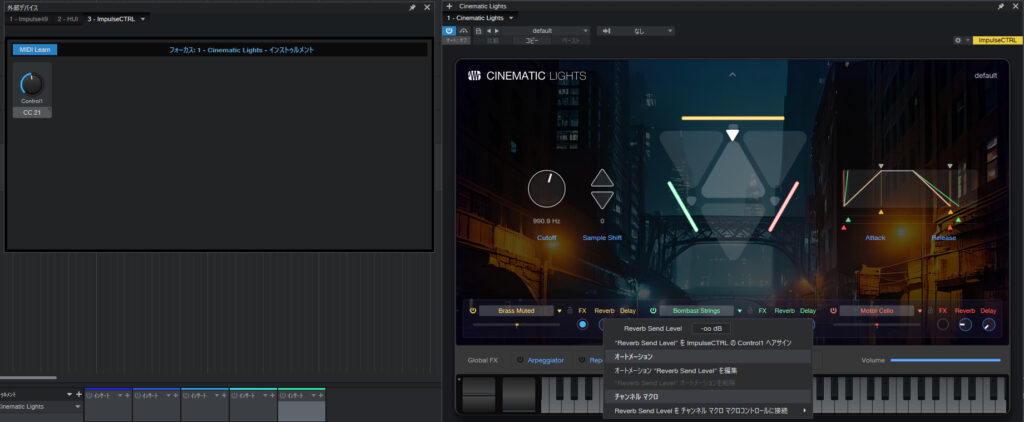This screenshot has width=1024, height=422.
Task: Click the Sample Shift up arrow
Action: click(x=602, y=179)
